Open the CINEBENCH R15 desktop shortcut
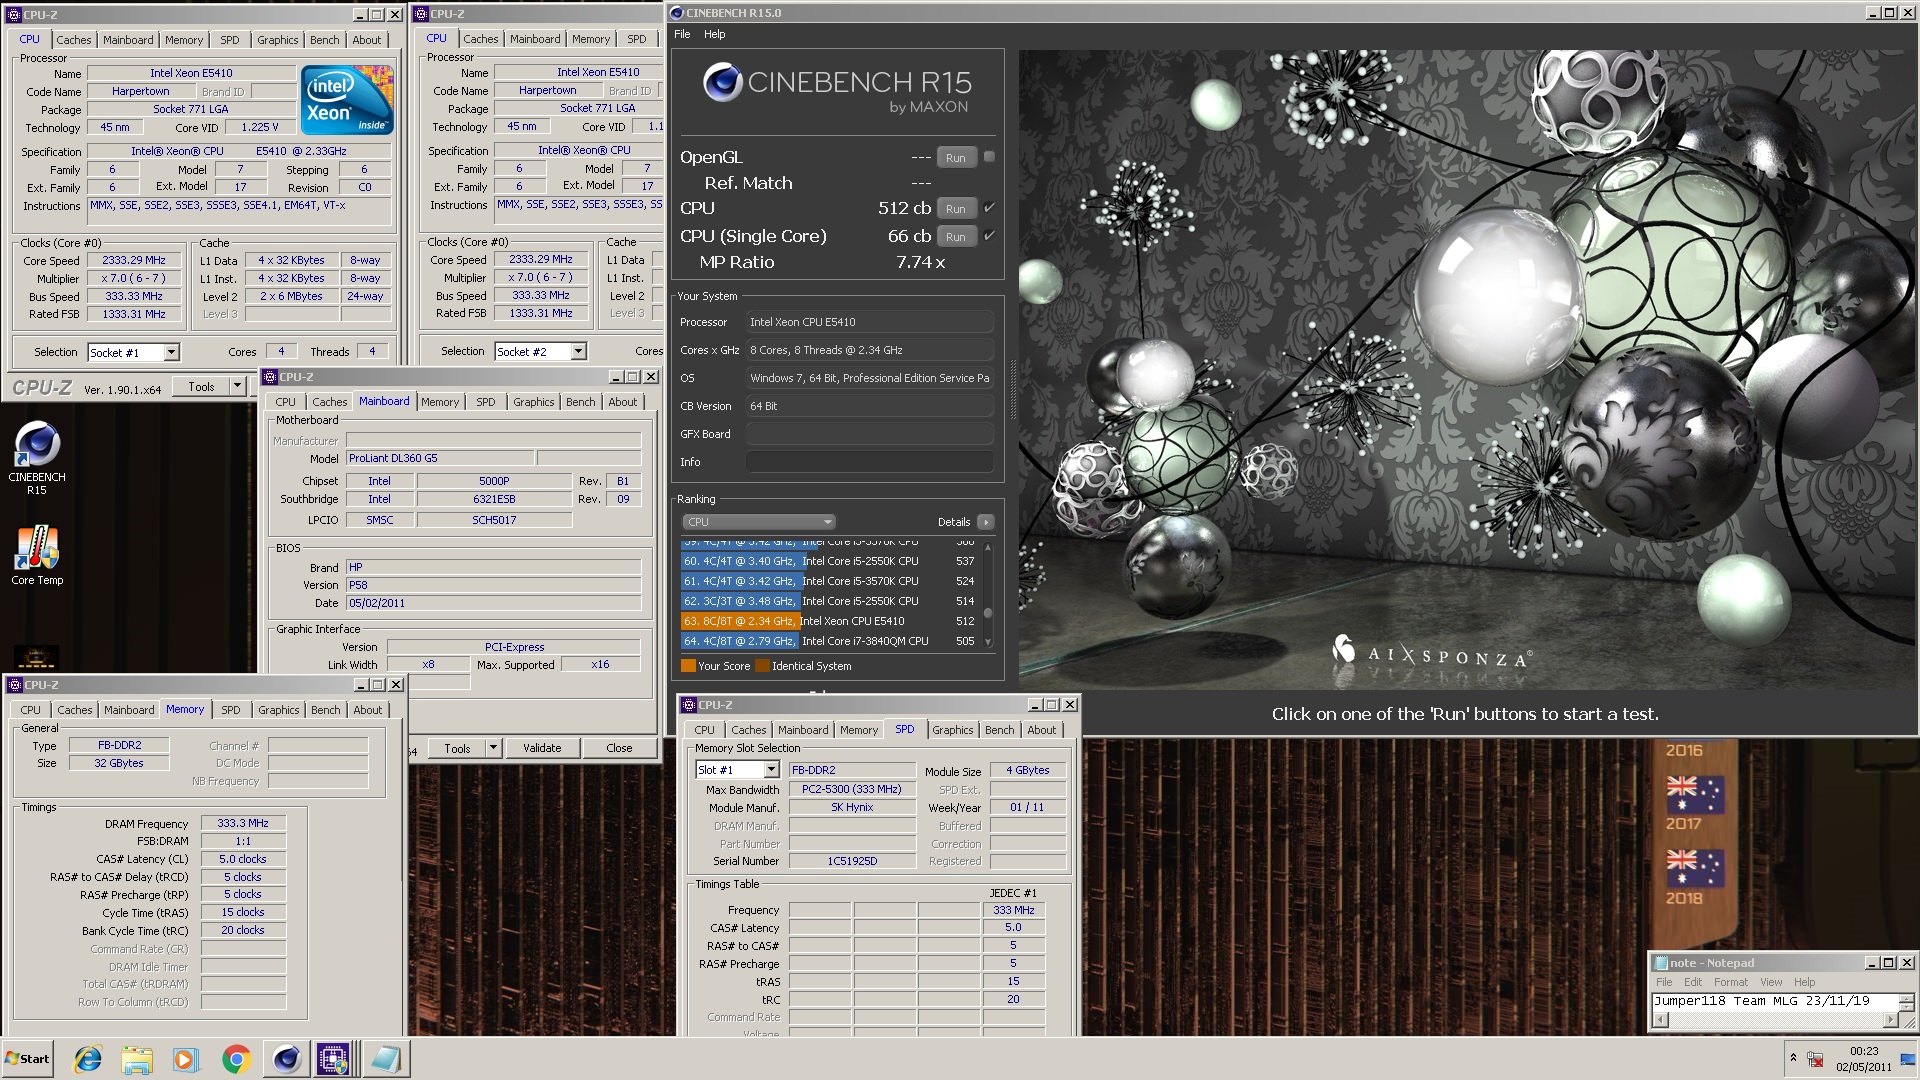 pyautogui.click(x=37, y=458)
